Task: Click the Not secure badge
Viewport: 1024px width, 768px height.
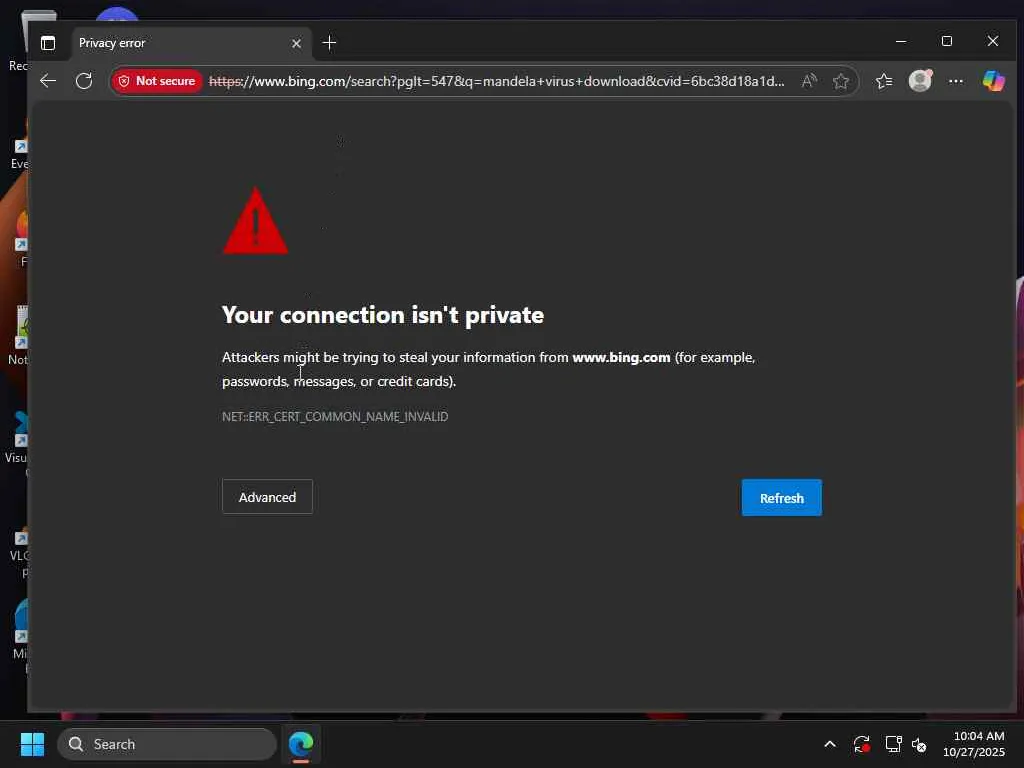Action: point(157,81)
